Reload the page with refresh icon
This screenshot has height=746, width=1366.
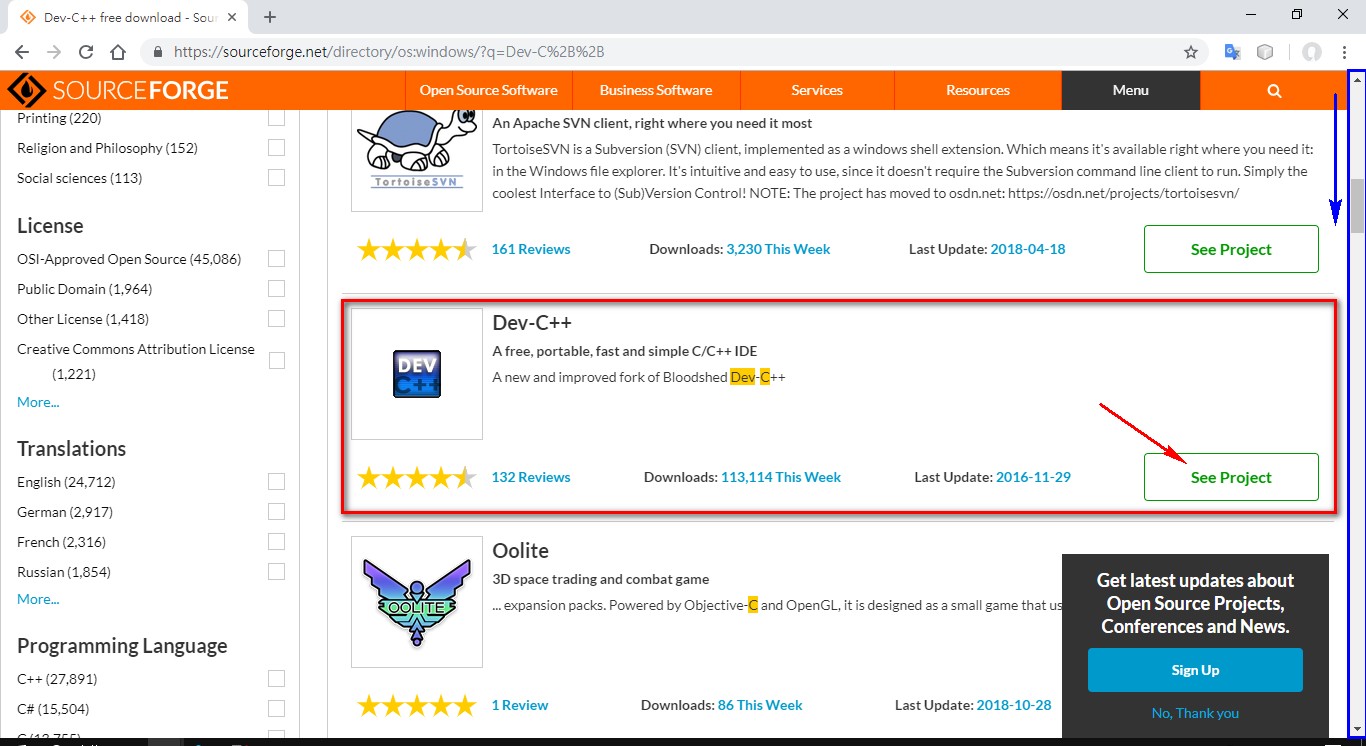(86, 52)
